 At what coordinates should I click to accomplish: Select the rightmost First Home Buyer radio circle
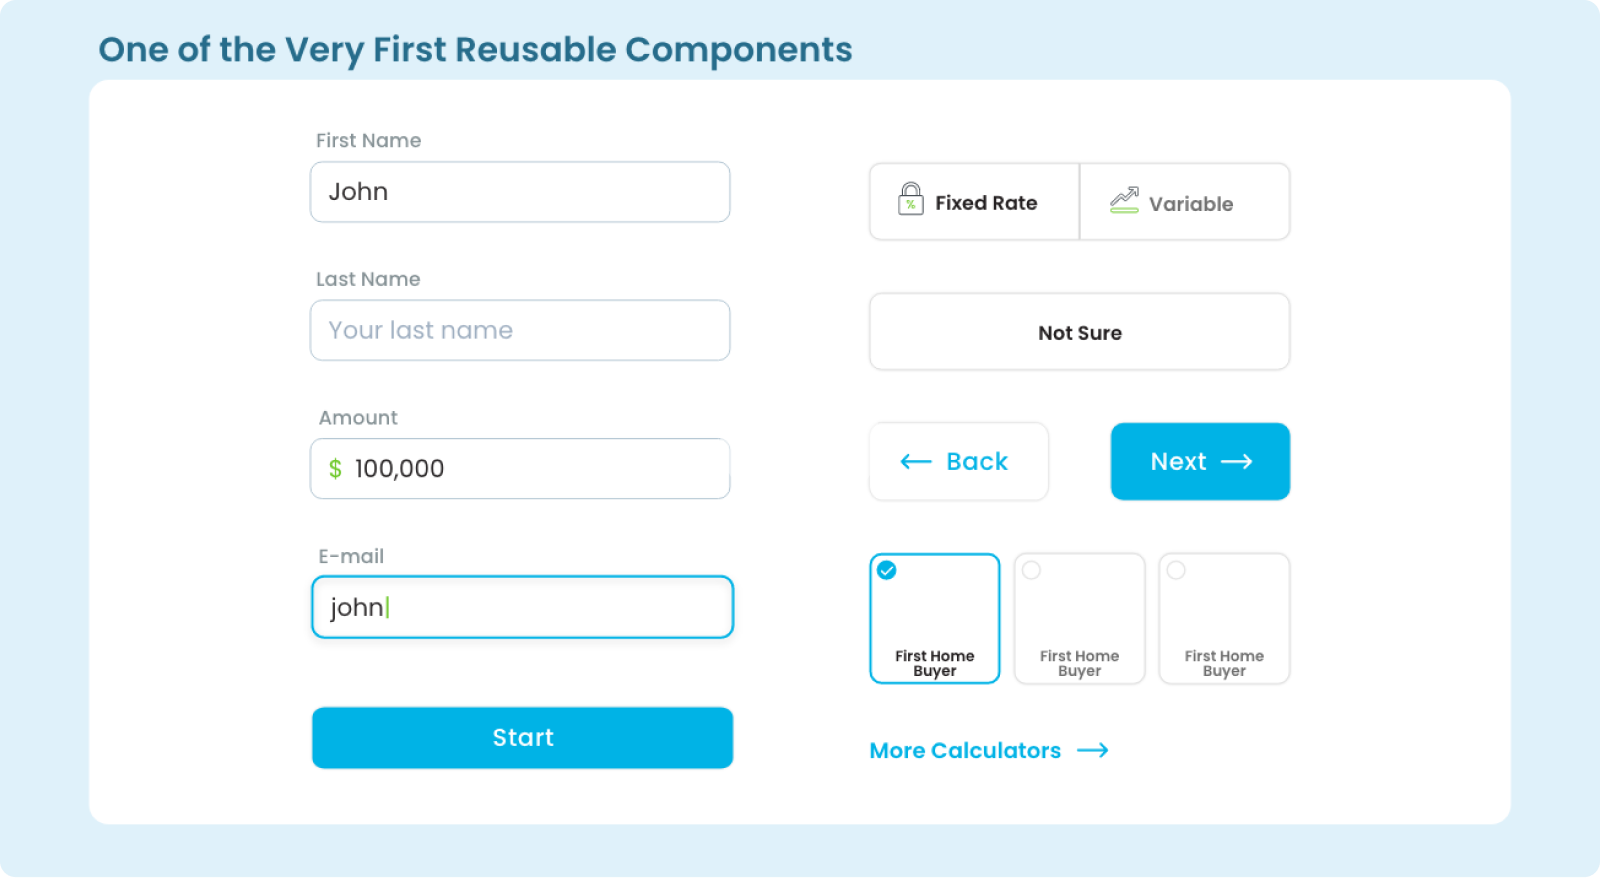(x=1176, y=570)
